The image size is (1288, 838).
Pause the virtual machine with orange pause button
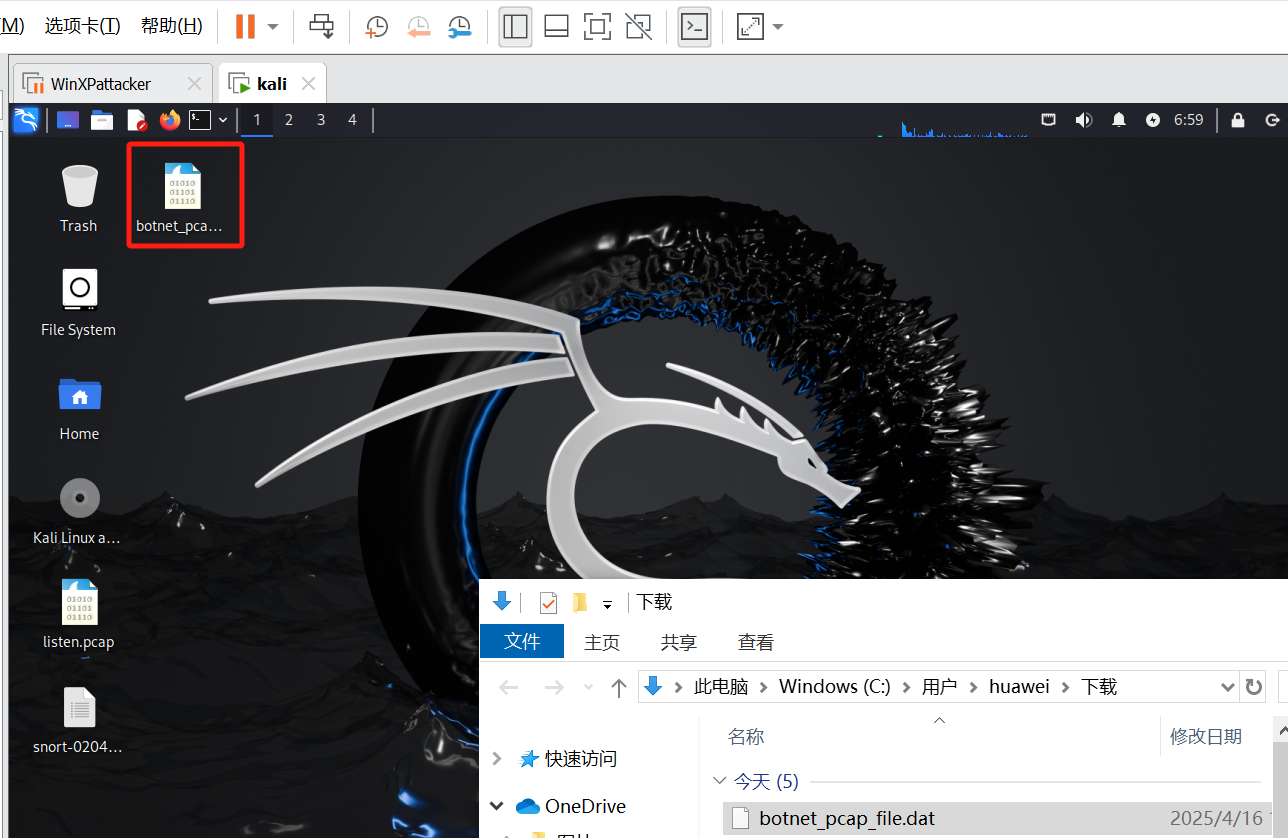245,27
